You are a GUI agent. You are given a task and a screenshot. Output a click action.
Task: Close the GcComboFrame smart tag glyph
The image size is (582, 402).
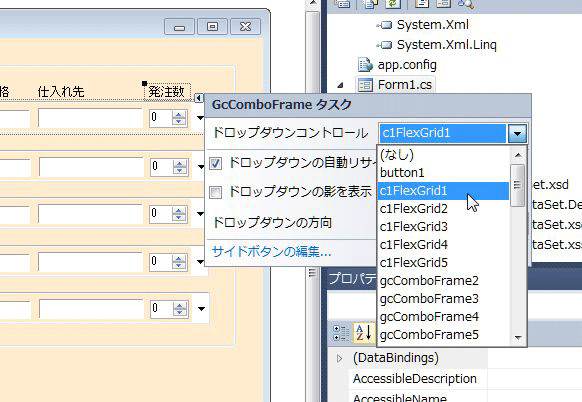199,98
